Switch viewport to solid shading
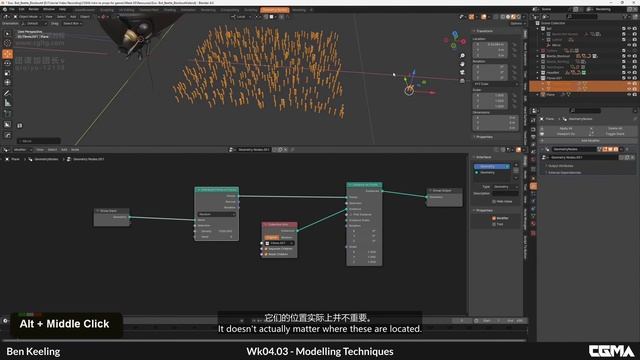The width and height of the screenshot is (640, 360). (x=508, y=17)
